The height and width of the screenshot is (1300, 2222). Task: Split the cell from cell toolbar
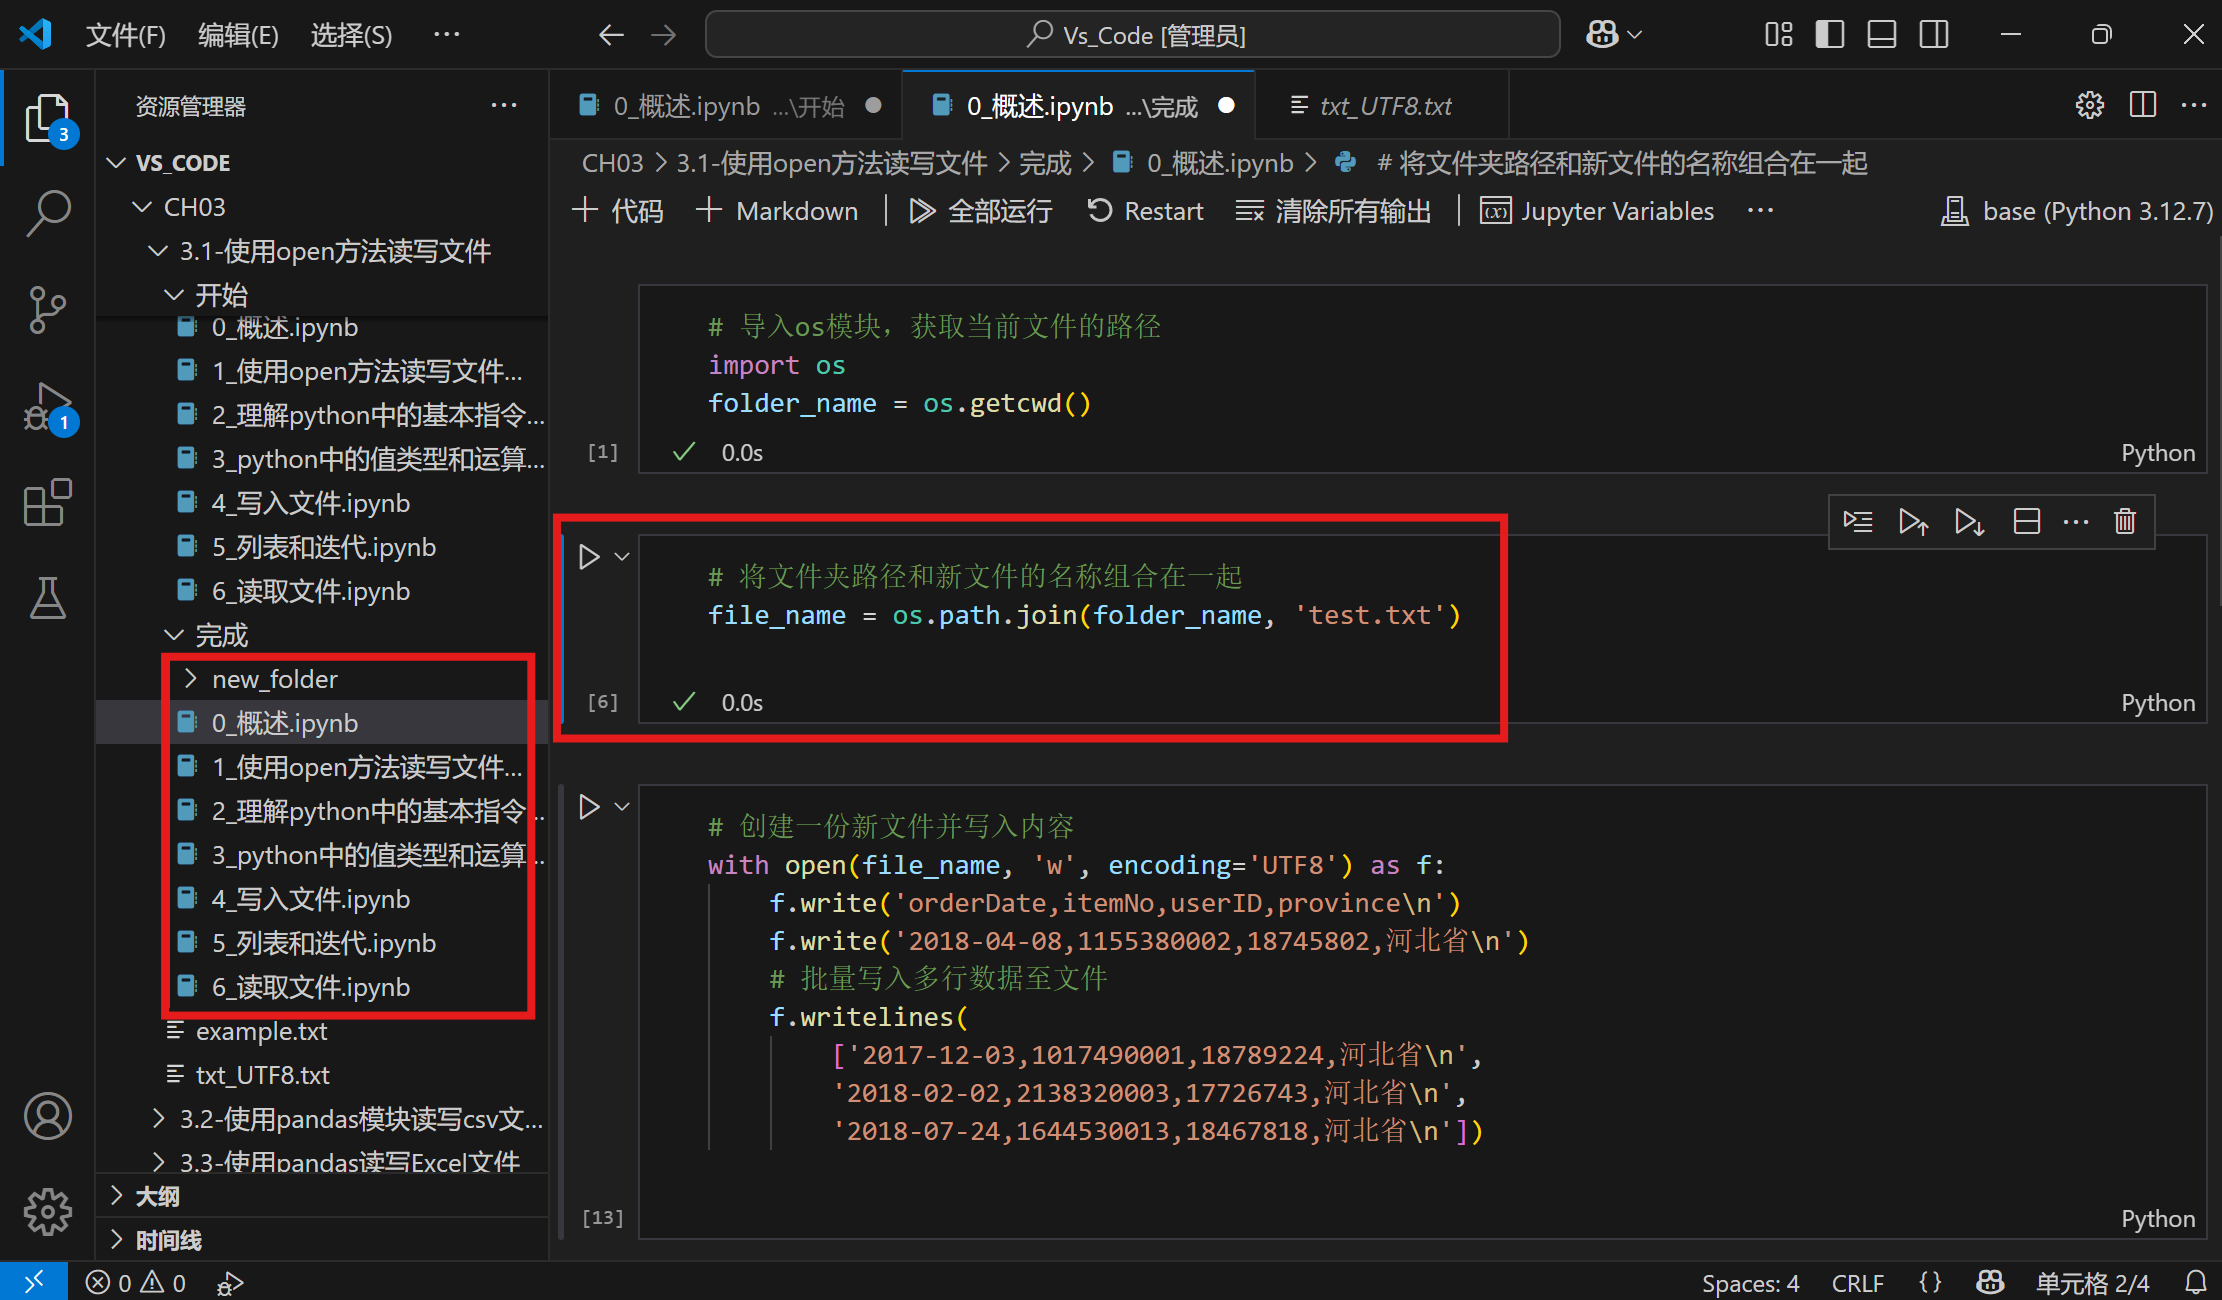click(x=2027, y=522)
